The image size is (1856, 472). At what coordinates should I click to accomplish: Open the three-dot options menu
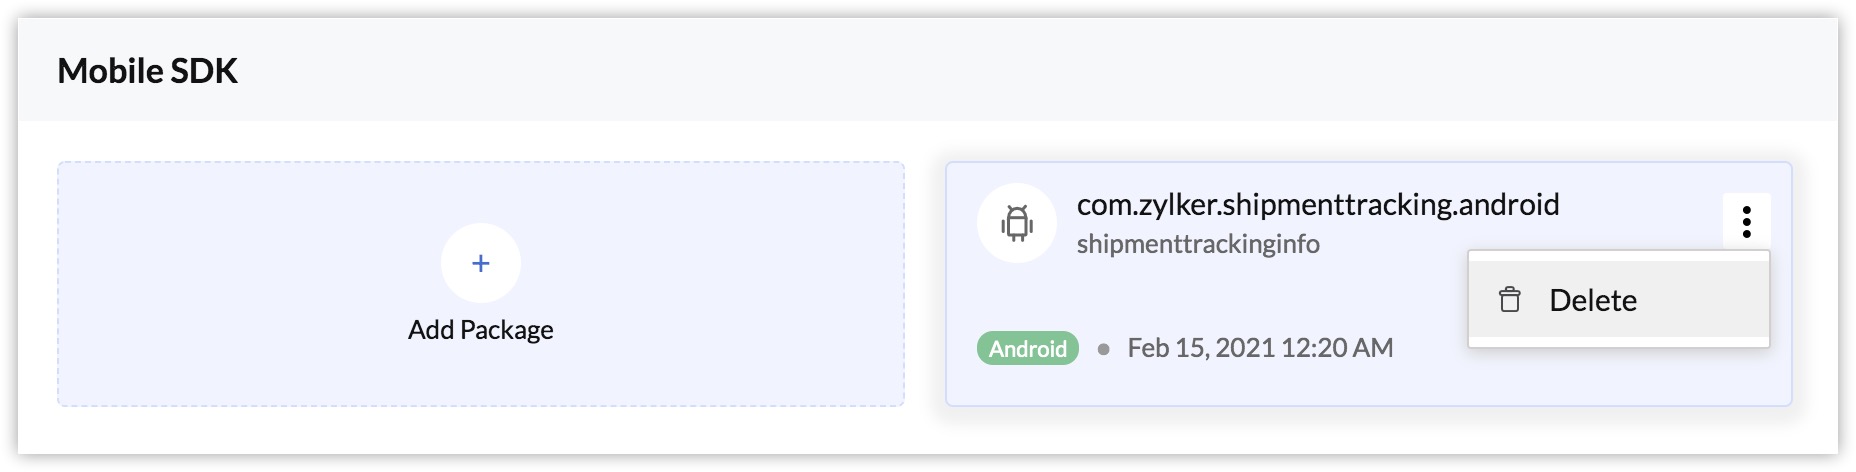tap(1746, 221)
